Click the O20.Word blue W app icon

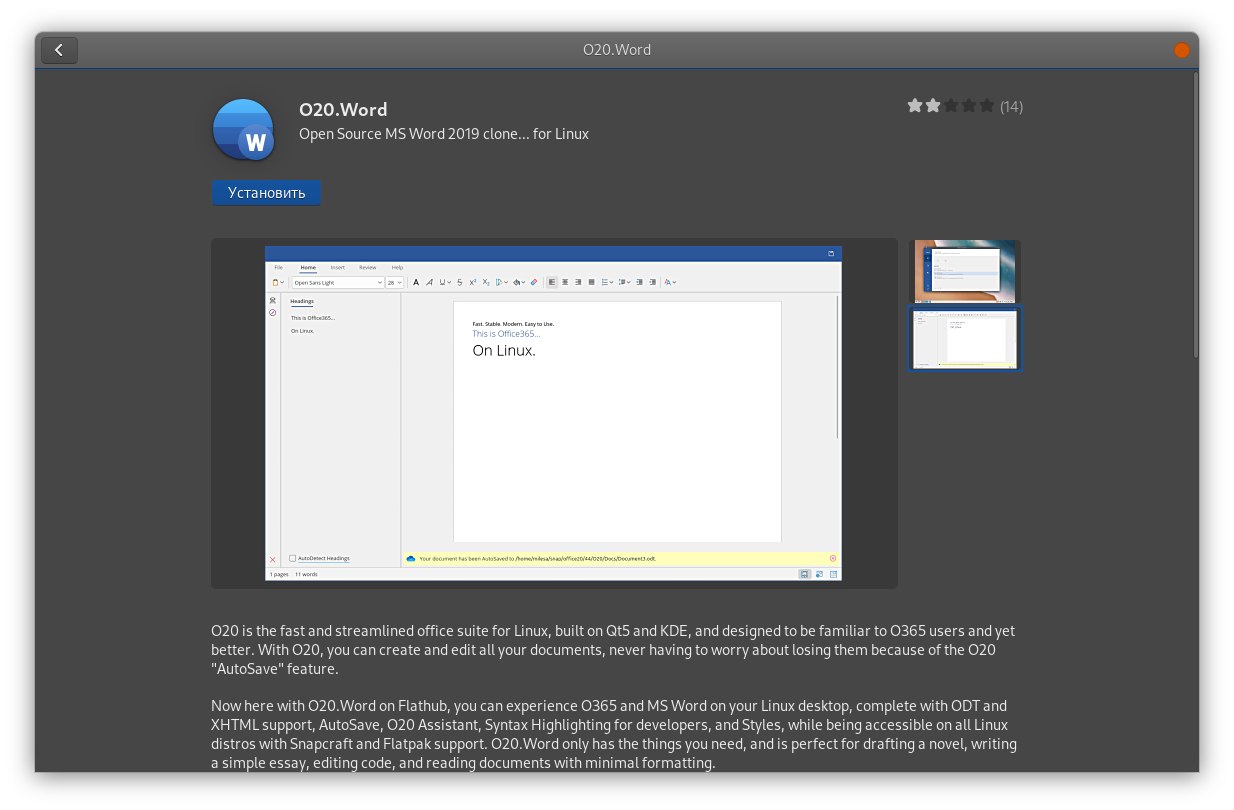243,129
